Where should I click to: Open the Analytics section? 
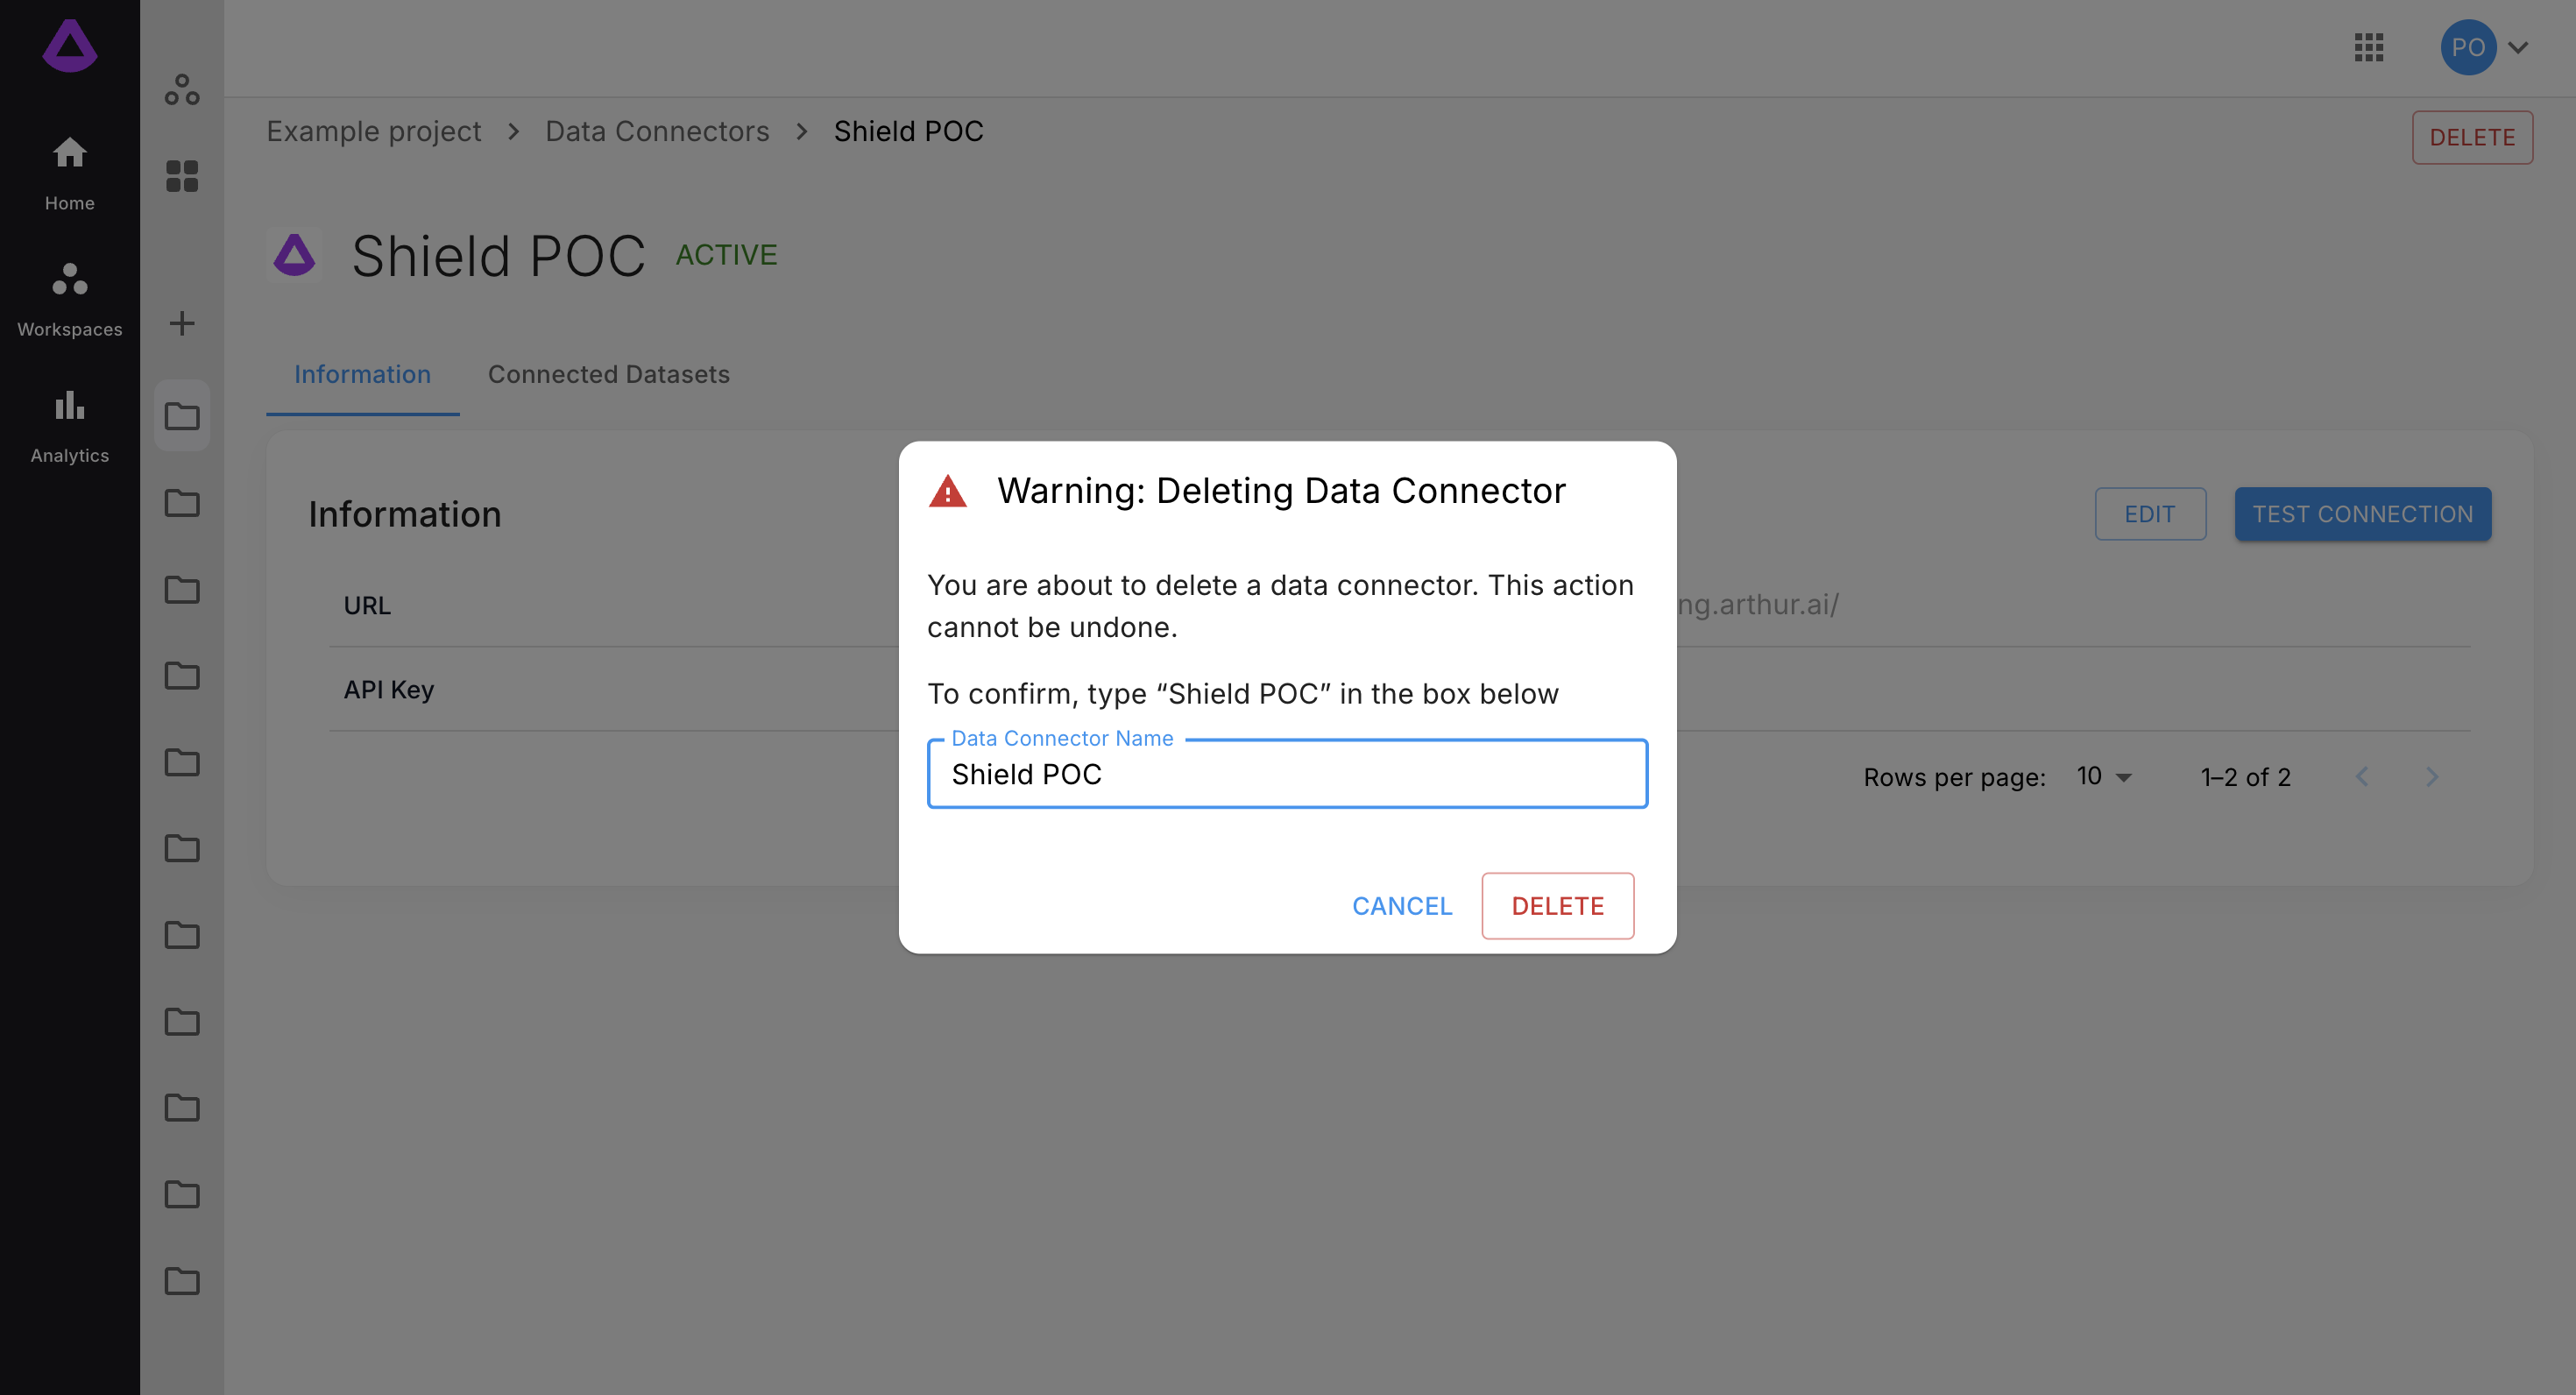click(70, 427)
